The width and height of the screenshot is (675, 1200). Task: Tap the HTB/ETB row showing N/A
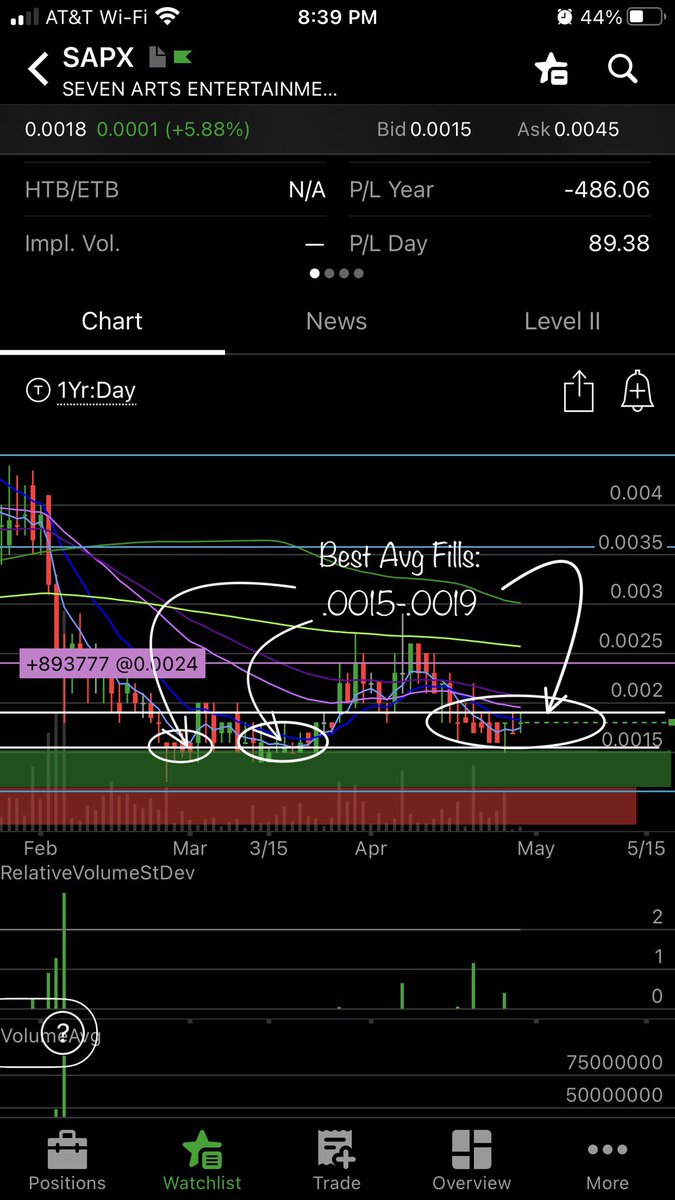click(175, 189)
